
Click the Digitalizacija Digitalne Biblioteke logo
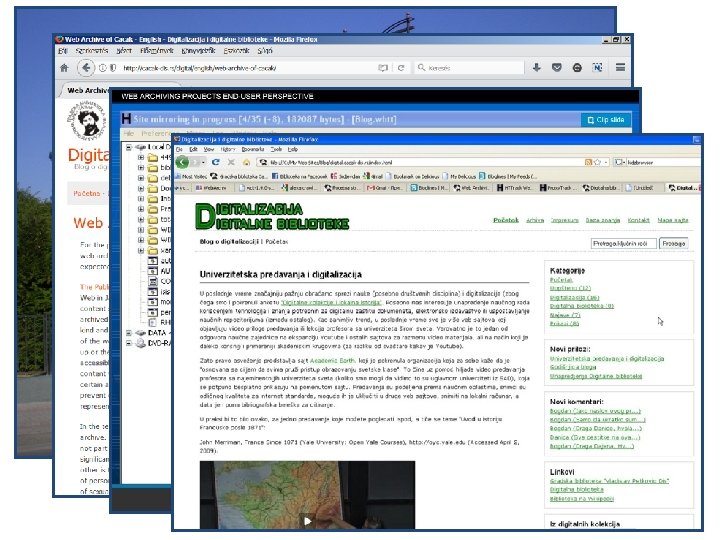(272, 216)
